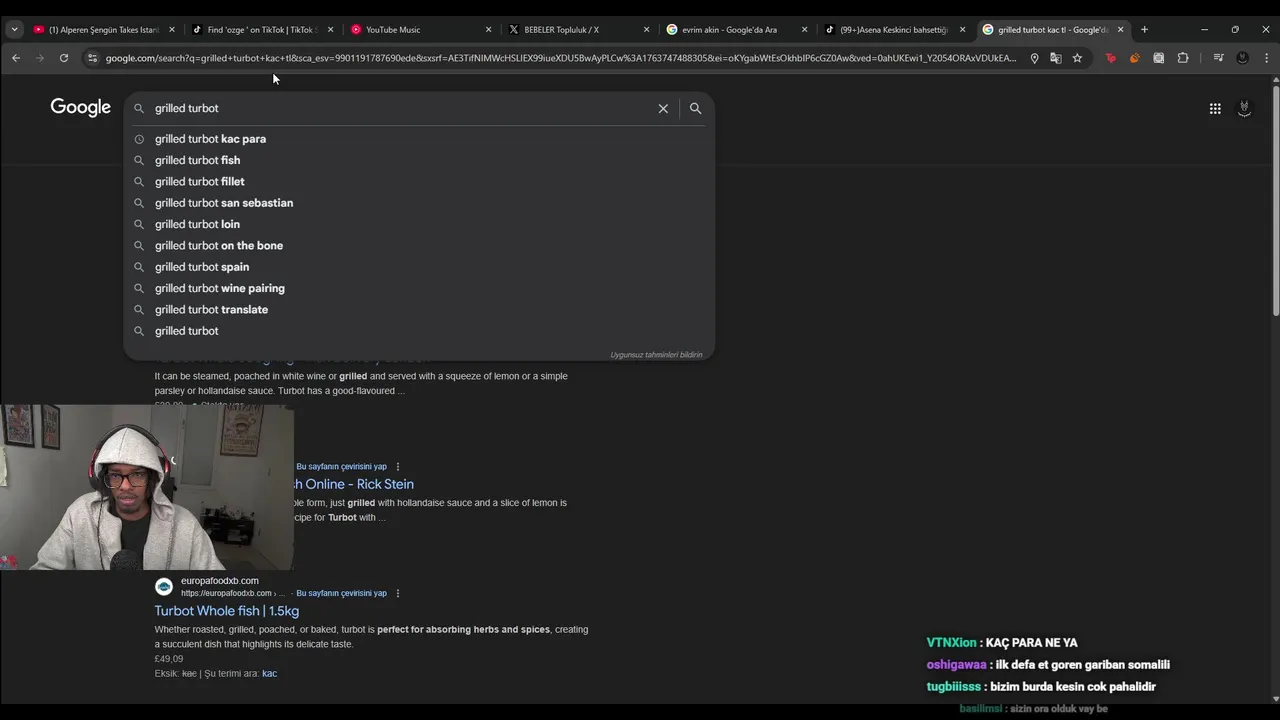Viewport: 1280px width, 720px height.
Task: Bookmark this page with the star icon
Action: pyautogui.click(x=1077, y=58)
